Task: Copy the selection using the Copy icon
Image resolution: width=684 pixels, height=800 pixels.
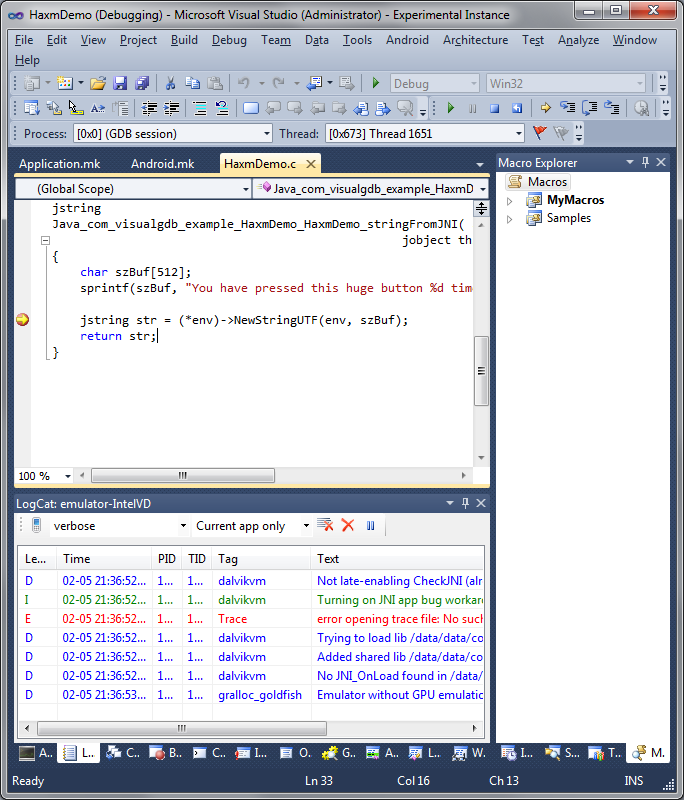Action: 192,83
